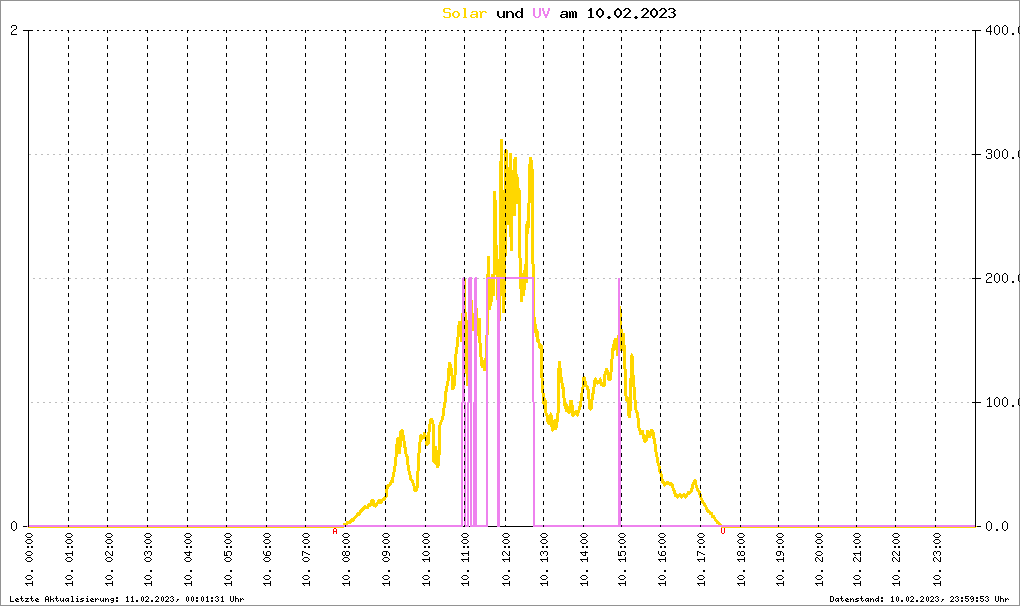Click the x-axis label '10. 12:00'
The width and height of the screenshot is (1020, 606).
point(505,559)
